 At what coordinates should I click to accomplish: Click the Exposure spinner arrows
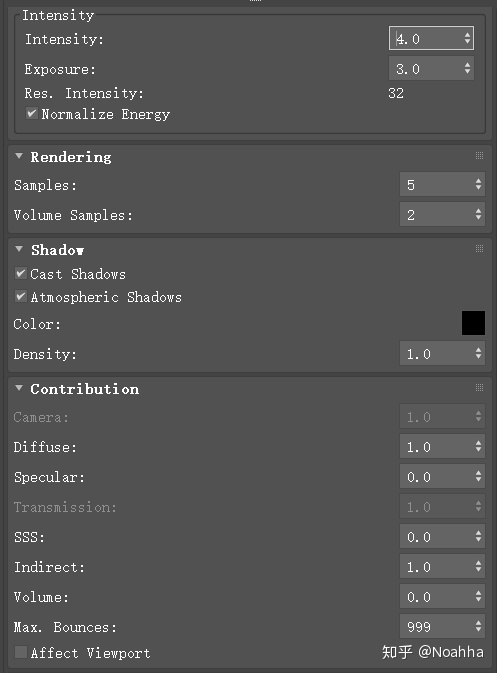coord(467,68)
